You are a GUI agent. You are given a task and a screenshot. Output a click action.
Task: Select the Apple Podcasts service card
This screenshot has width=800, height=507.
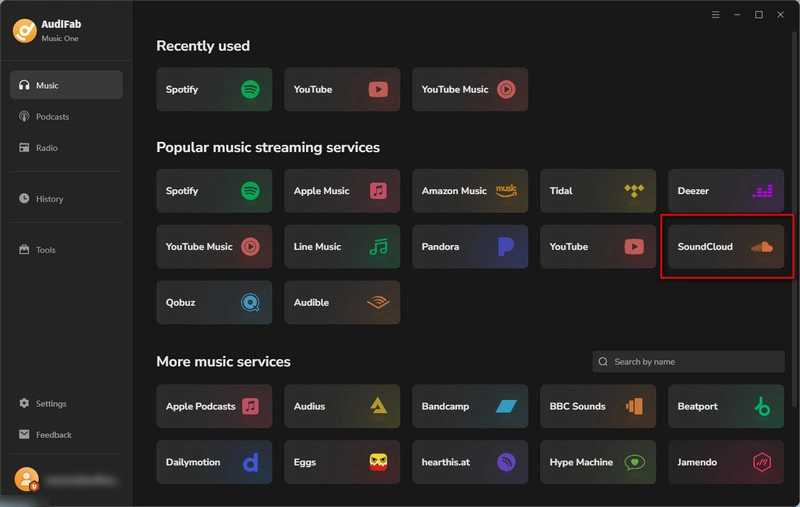click(214, 407)
